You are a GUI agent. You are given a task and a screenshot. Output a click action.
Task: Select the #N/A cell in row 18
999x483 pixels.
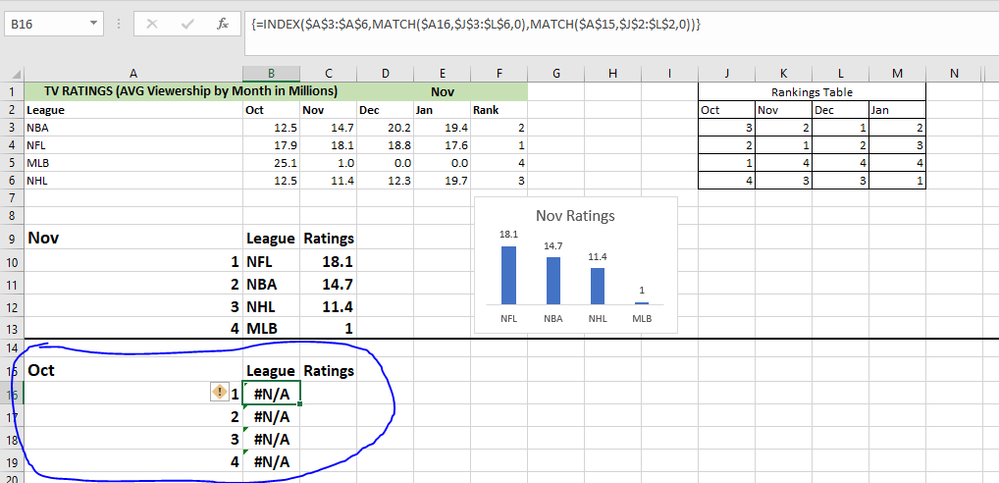[271, 439]
